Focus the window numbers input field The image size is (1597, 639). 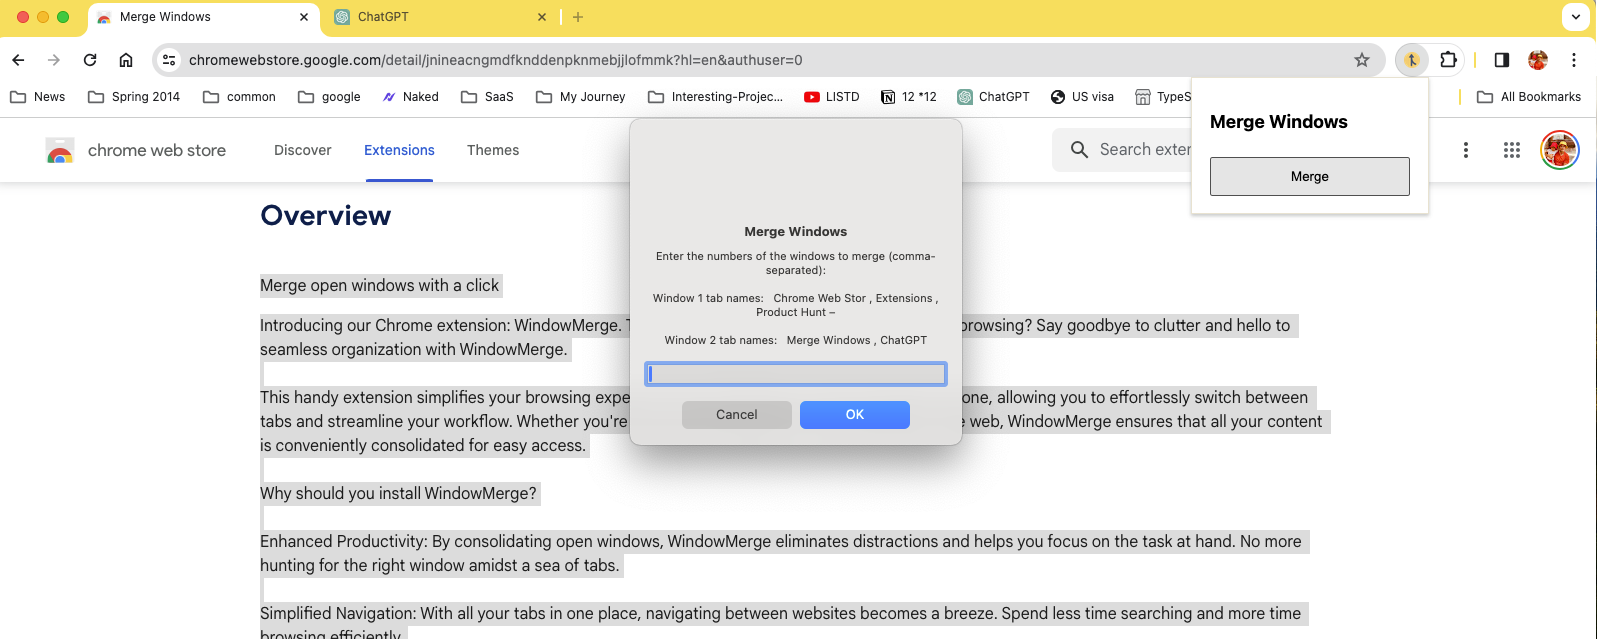point(796,374)
